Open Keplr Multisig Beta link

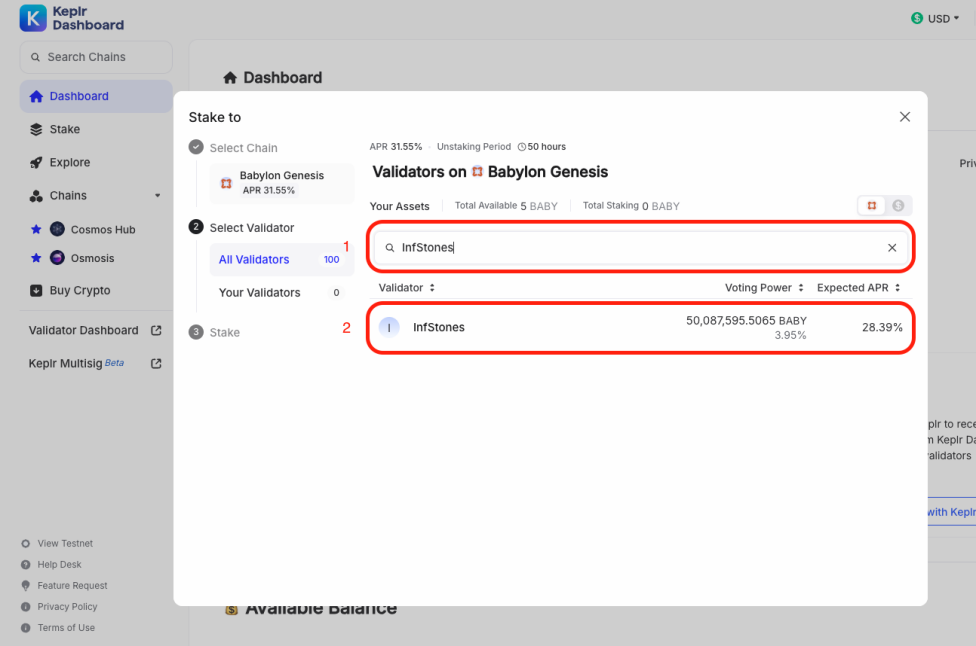click(76, 363)
